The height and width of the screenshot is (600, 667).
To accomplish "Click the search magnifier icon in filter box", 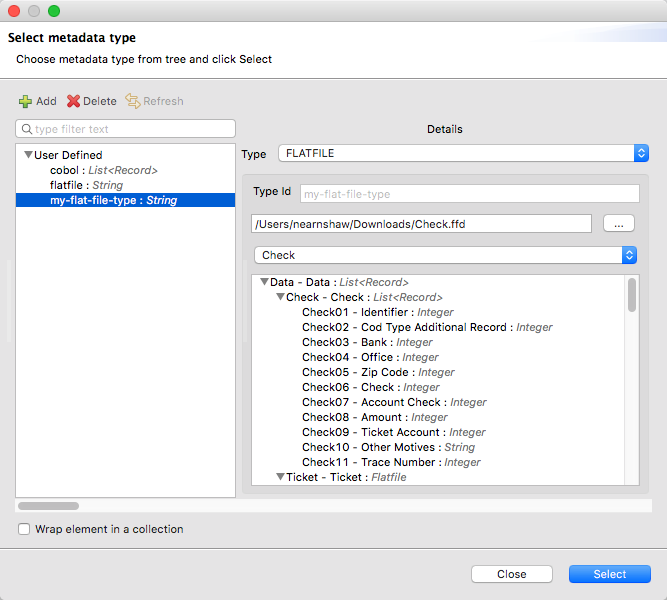I will click(26, 129).
